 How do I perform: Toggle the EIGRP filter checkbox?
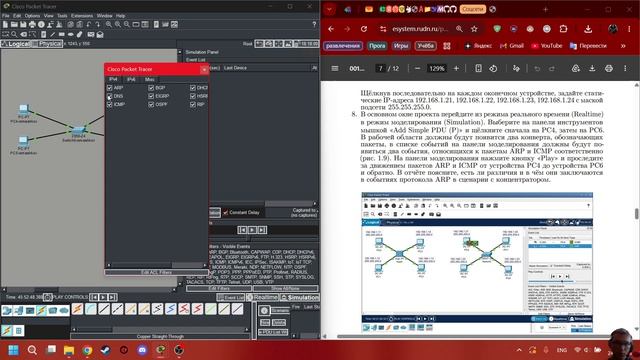click(x=151, y=96)
